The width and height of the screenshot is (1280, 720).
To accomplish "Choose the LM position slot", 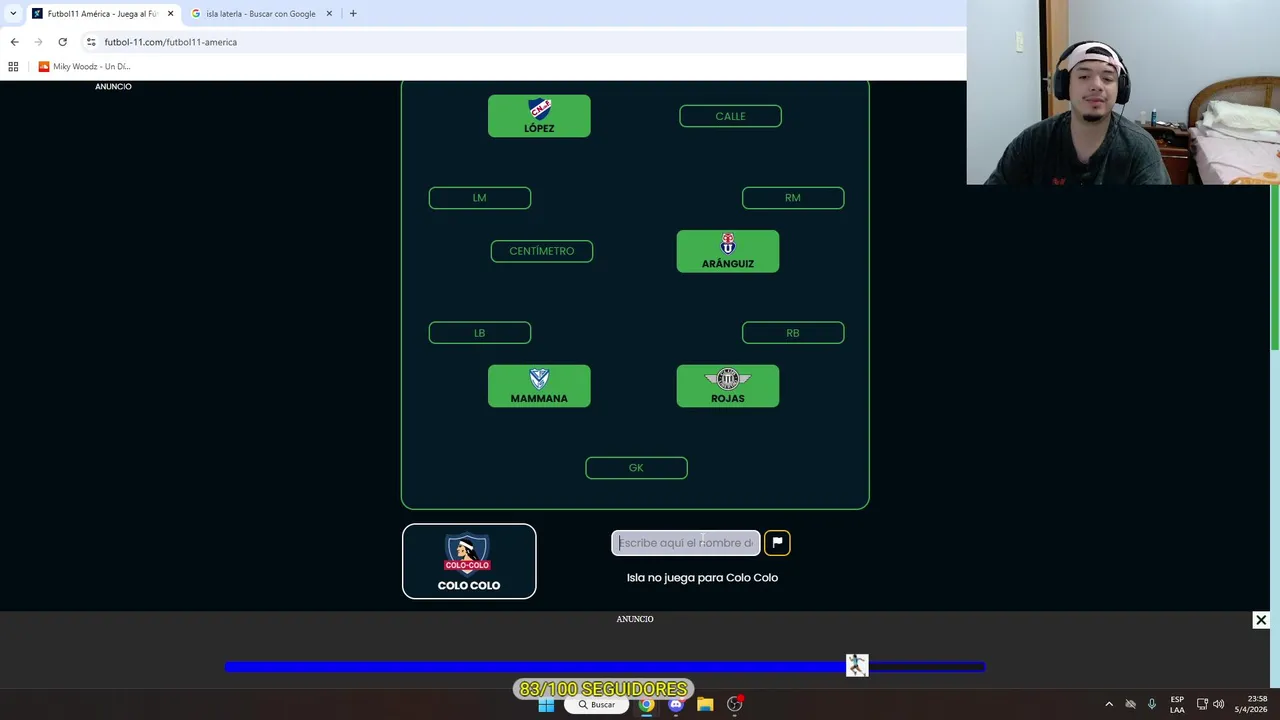I will (x=480, y=198).
